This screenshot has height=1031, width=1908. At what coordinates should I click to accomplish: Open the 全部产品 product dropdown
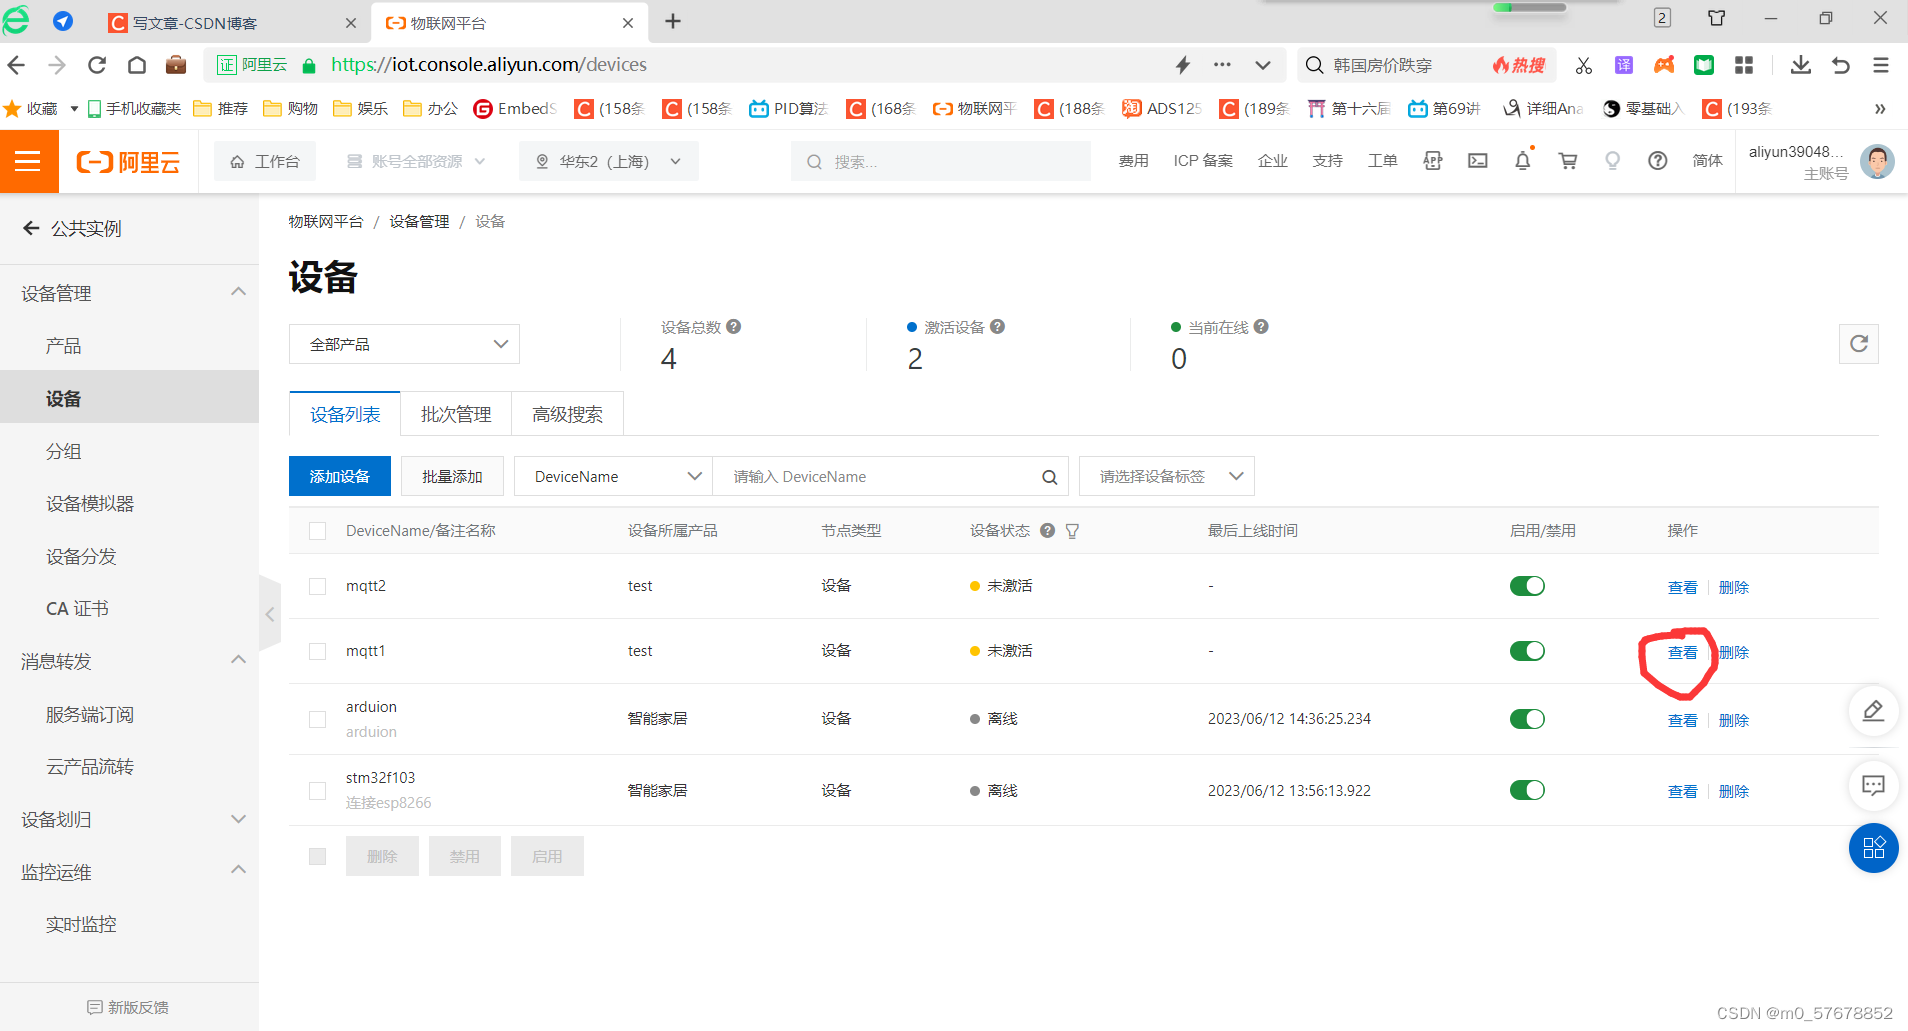[x=404, y=344]
